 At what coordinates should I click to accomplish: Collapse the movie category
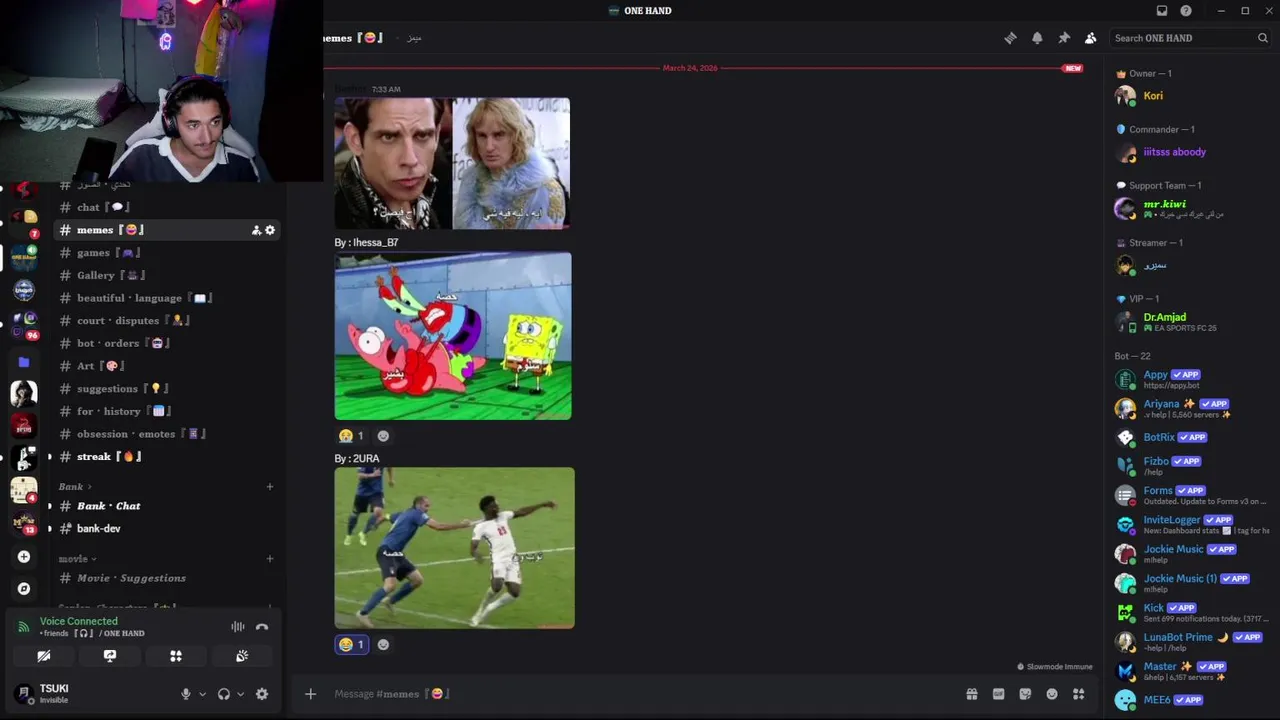point(77,559)
